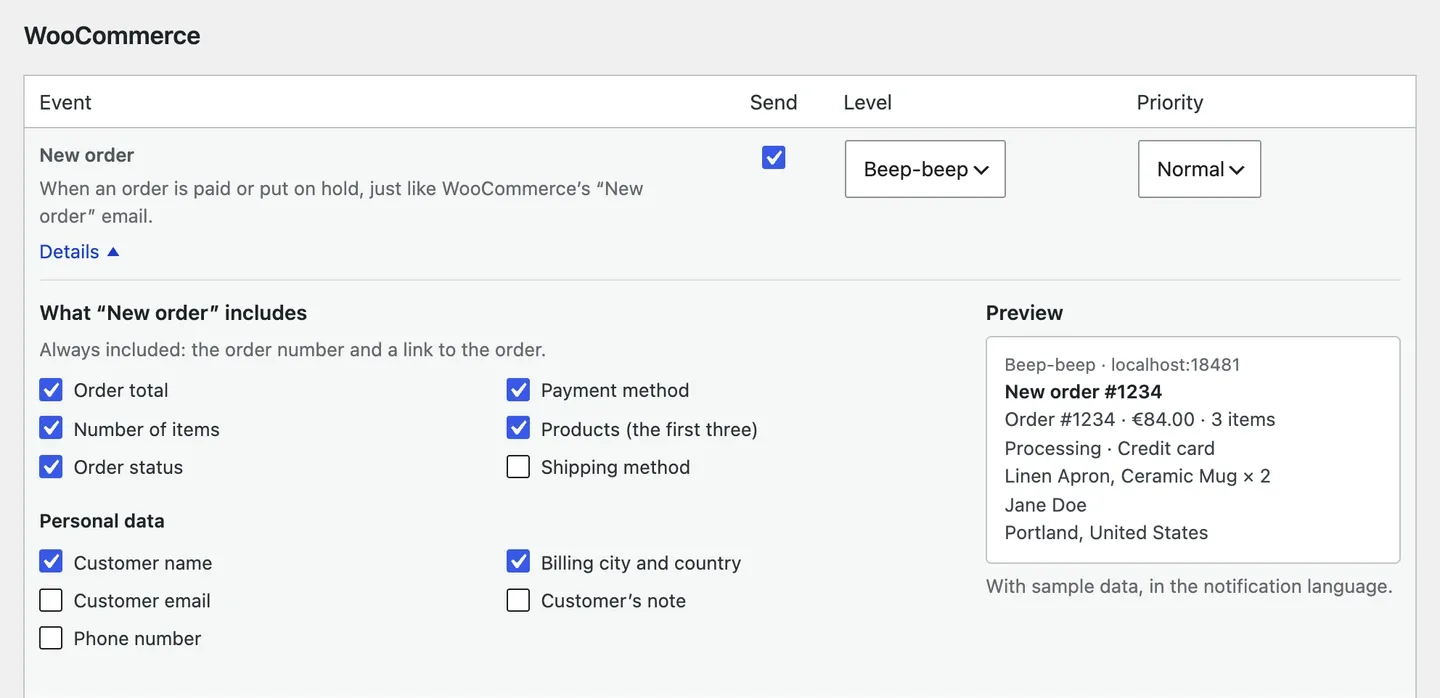This screenshot has width=1440, height=698.
Task: Uncheck the Customer name checkbox
Action: point(51,561)
